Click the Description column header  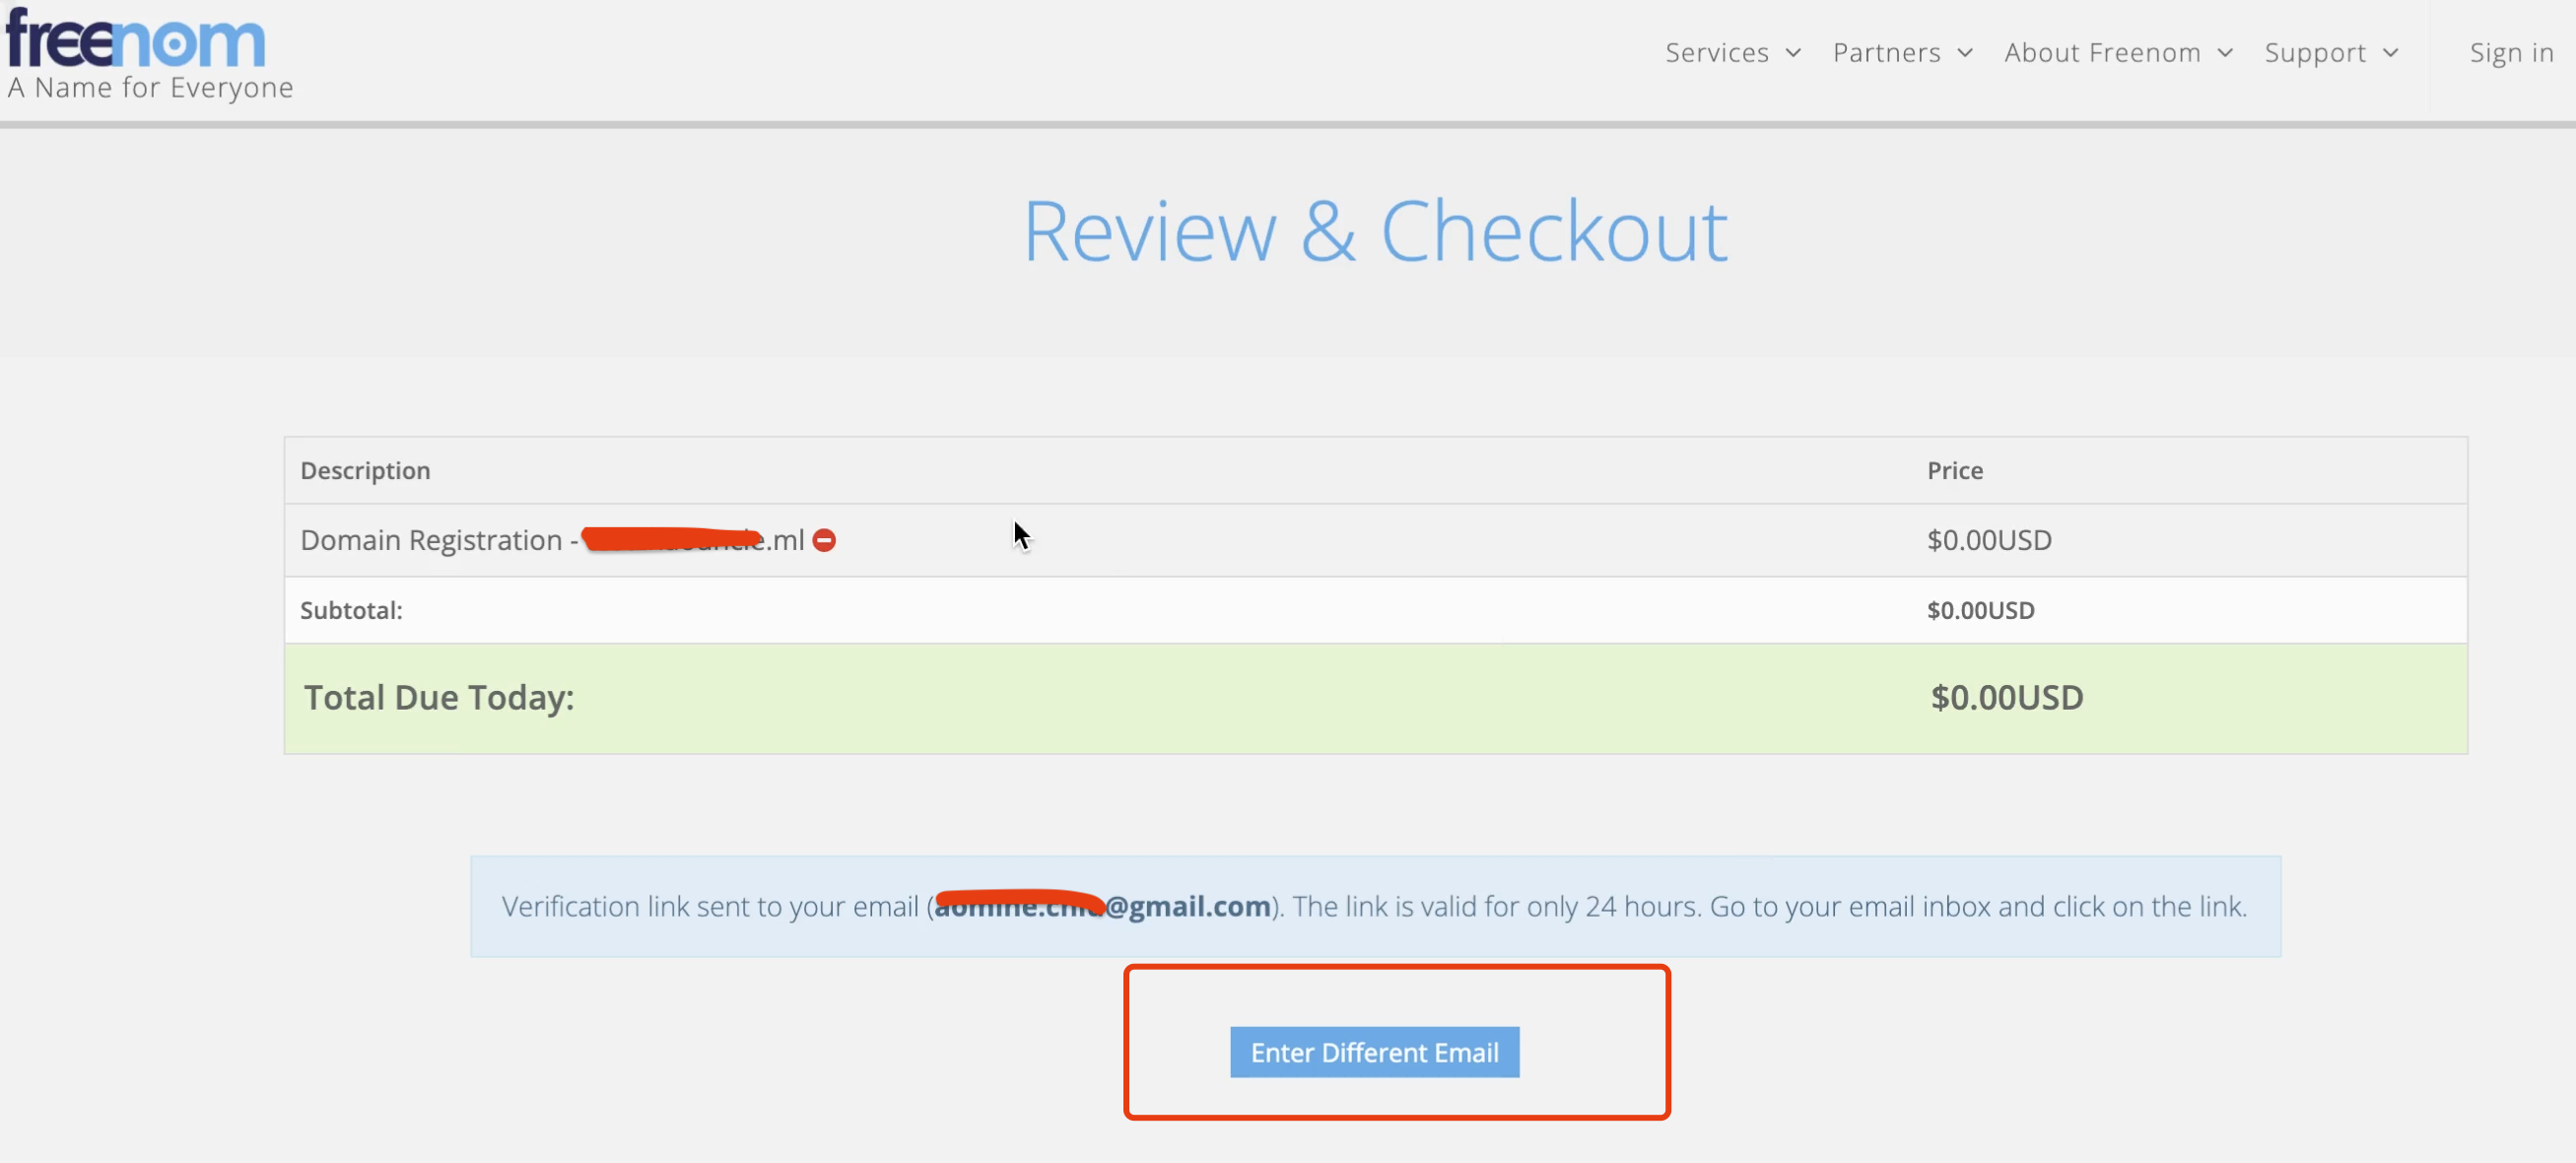pyautogui.click(x=365, y=470)
